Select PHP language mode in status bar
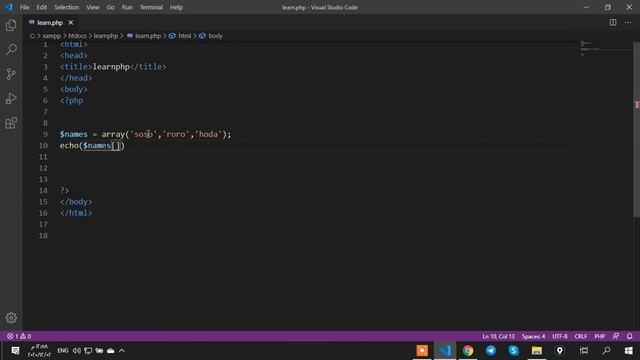This screenshot has height=360, width=640. click(x=600, y=336)
